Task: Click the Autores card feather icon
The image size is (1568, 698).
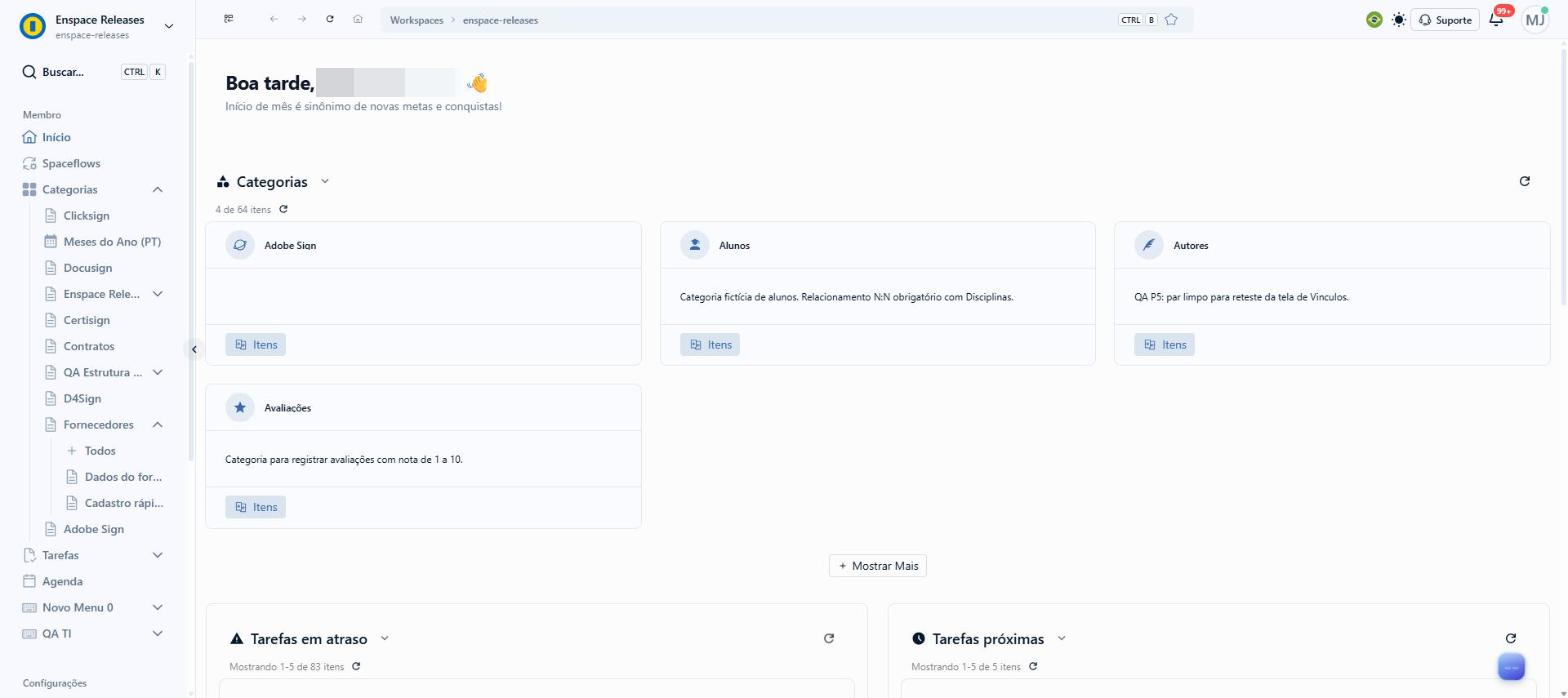Action: pyautogui.click(x=1149, y=245)
